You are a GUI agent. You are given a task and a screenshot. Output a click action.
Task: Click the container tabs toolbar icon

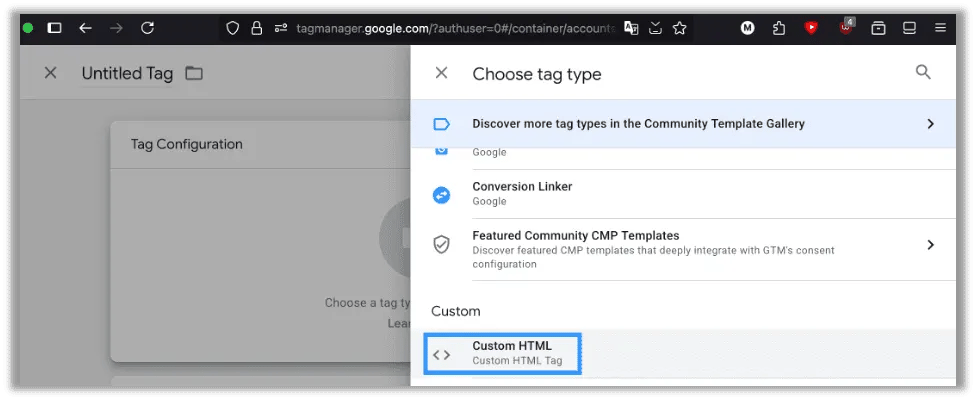click(878, 28)
